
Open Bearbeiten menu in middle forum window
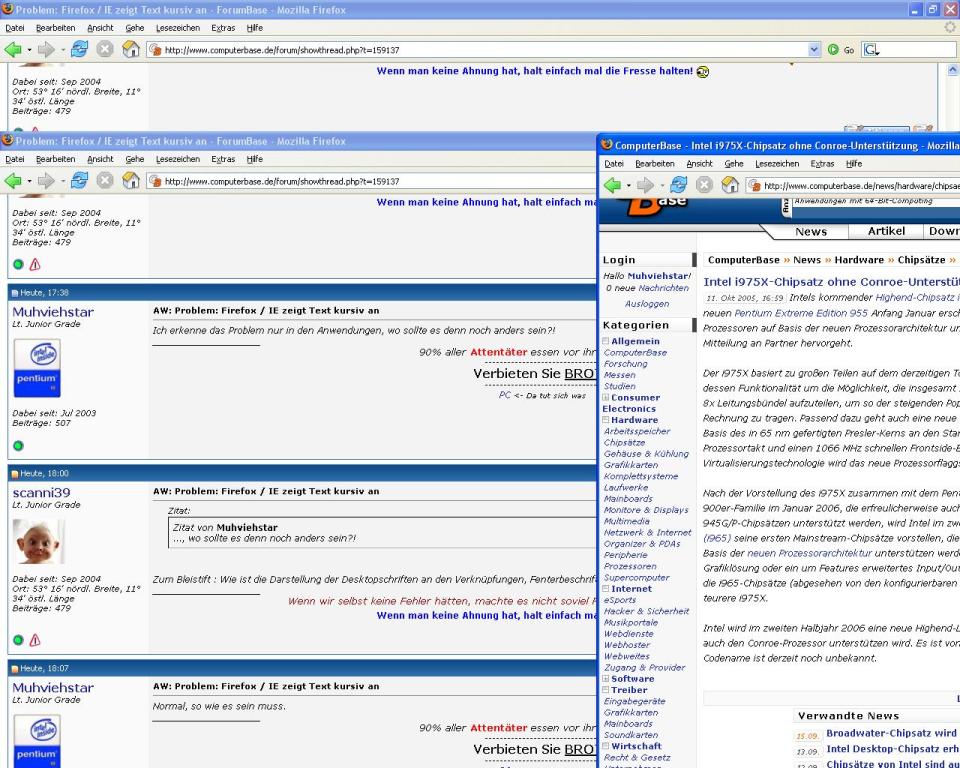tap(56, 159)
